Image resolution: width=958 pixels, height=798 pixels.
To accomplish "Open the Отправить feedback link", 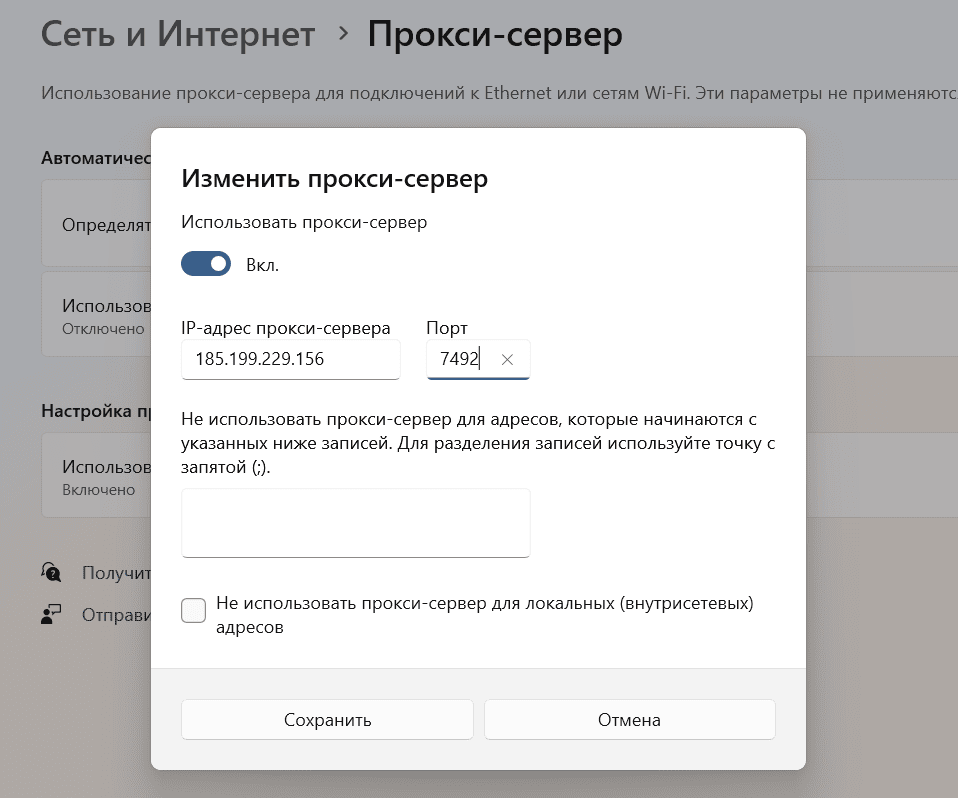I will (x=116, y=615).
